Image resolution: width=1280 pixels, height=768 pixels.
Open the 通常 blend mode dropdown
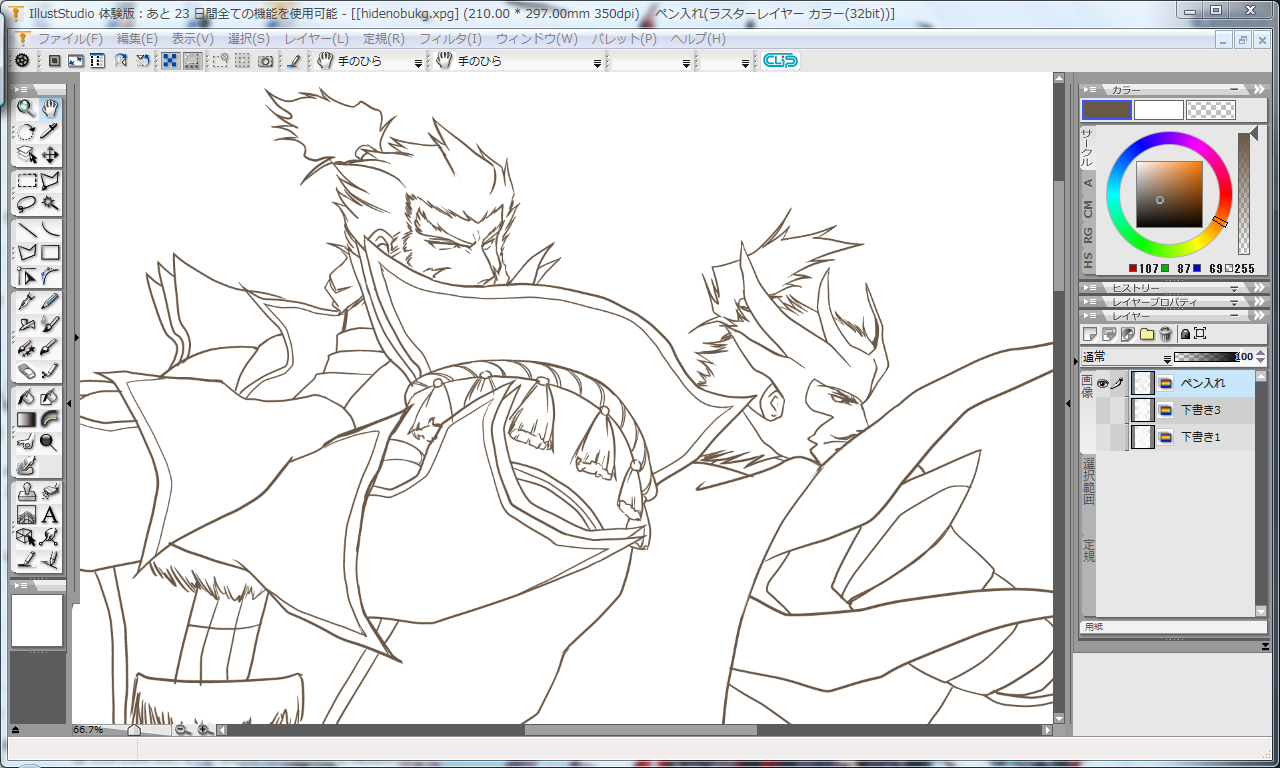point(1127,357)
